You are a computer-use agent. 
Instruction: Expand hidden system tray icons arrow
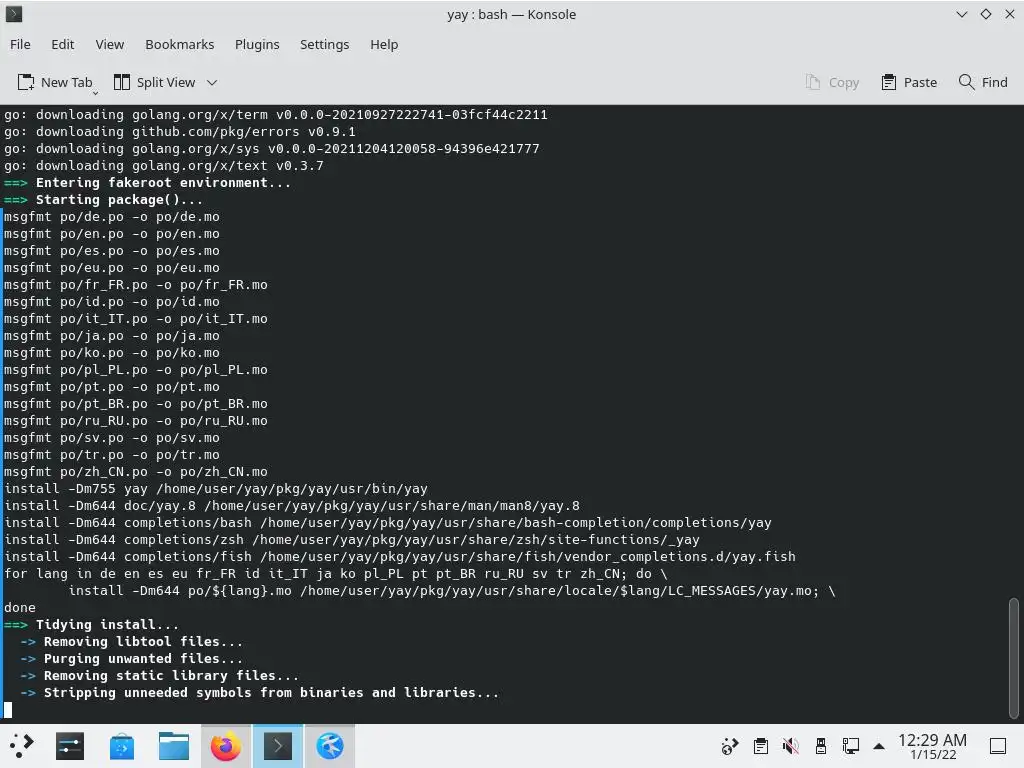pos(879,746)
